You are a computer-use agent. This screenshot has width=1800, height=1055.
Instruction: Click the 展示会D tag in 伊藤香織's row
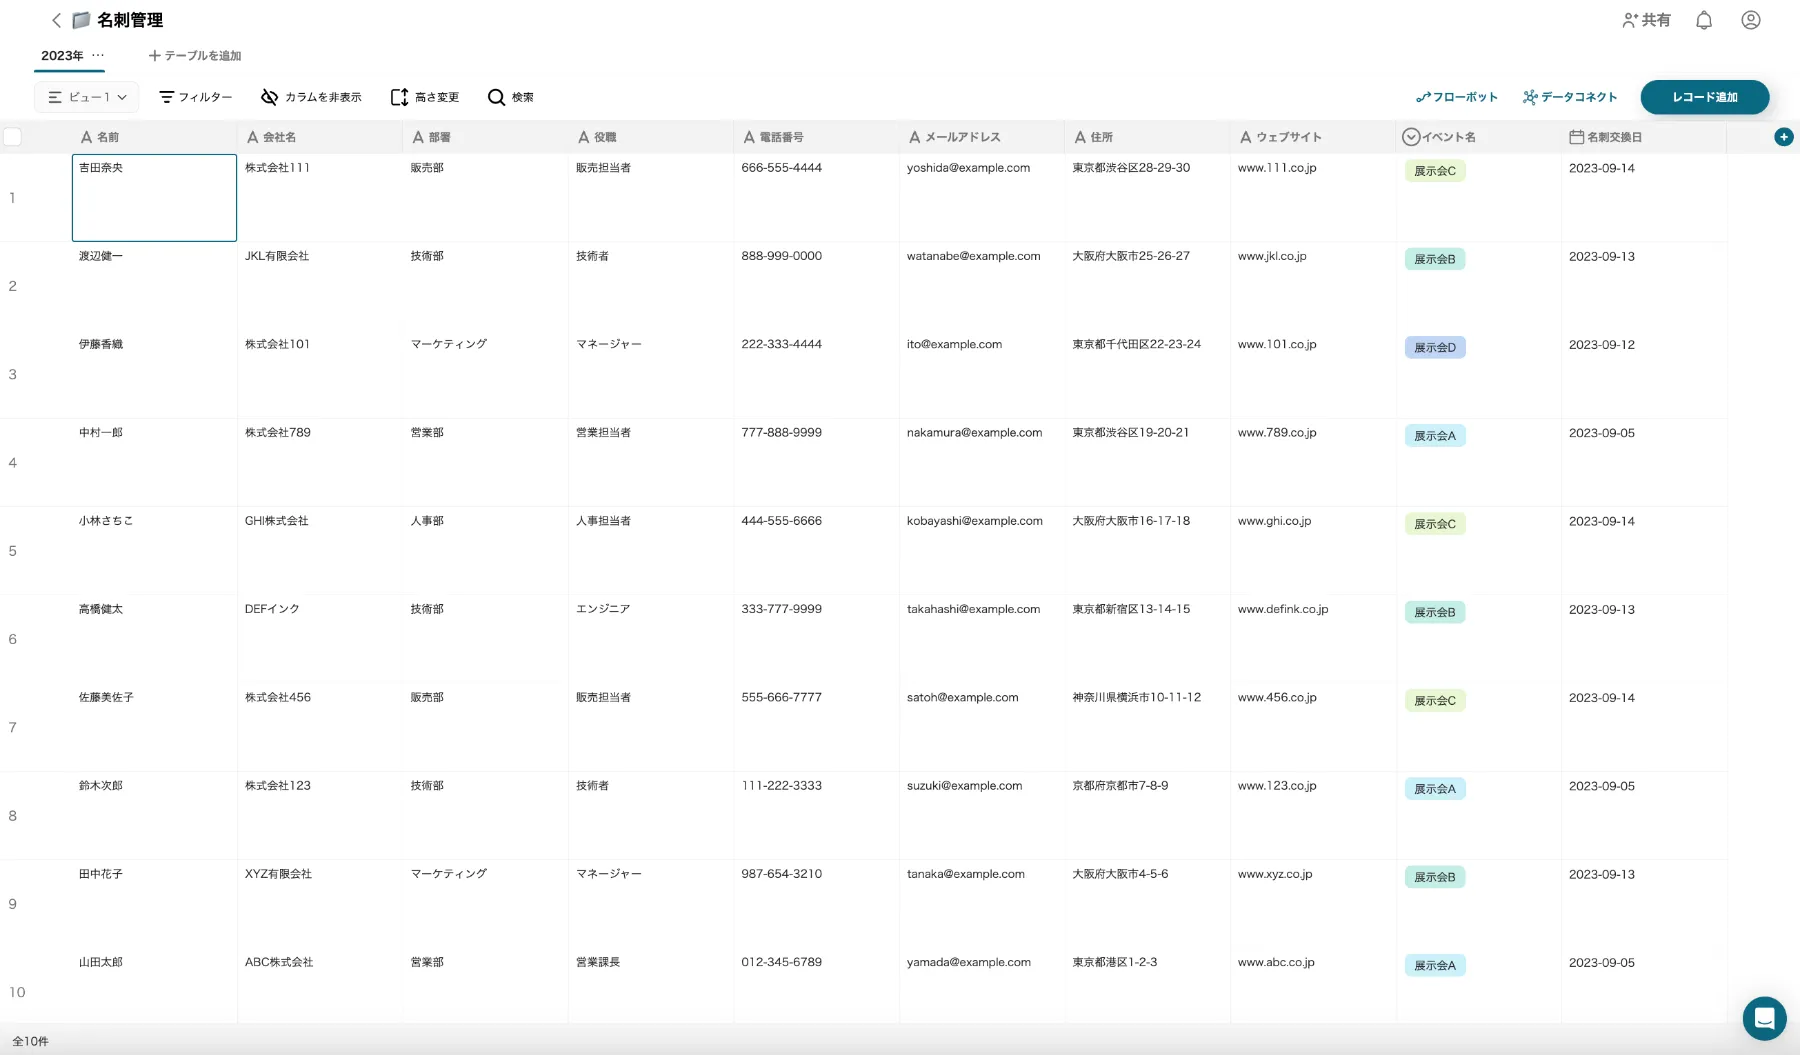(x=1435, y=347)
